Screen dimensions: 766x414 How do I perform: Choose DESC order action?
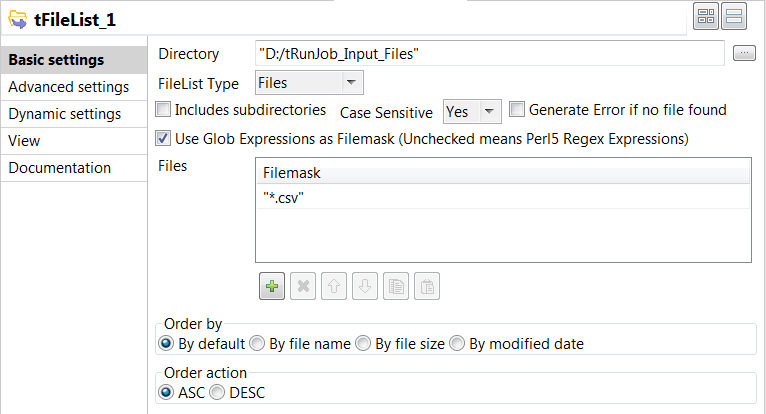[216, 392]
